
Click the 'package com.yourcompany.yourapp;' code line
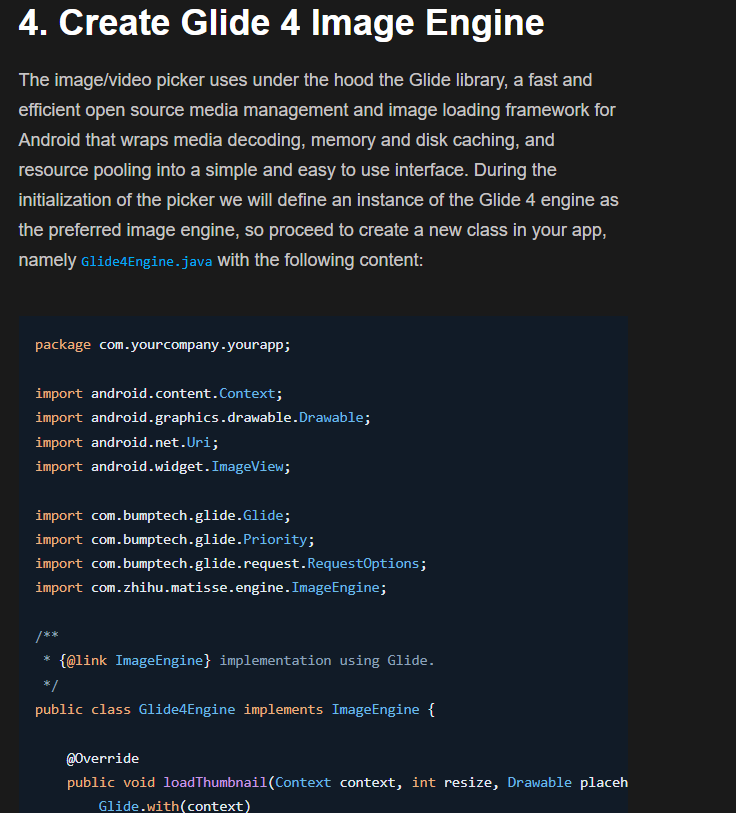point(163,345)
